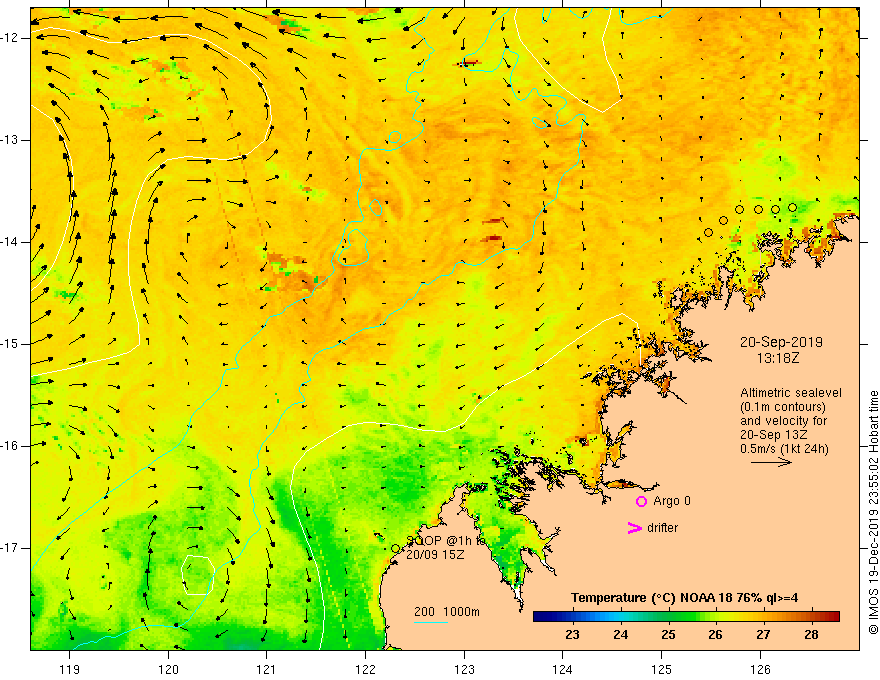The height and width of the screenshot is (680, 880).
Task: Click the magenta drifter arrowhead symbol
Action: [634, 528]
